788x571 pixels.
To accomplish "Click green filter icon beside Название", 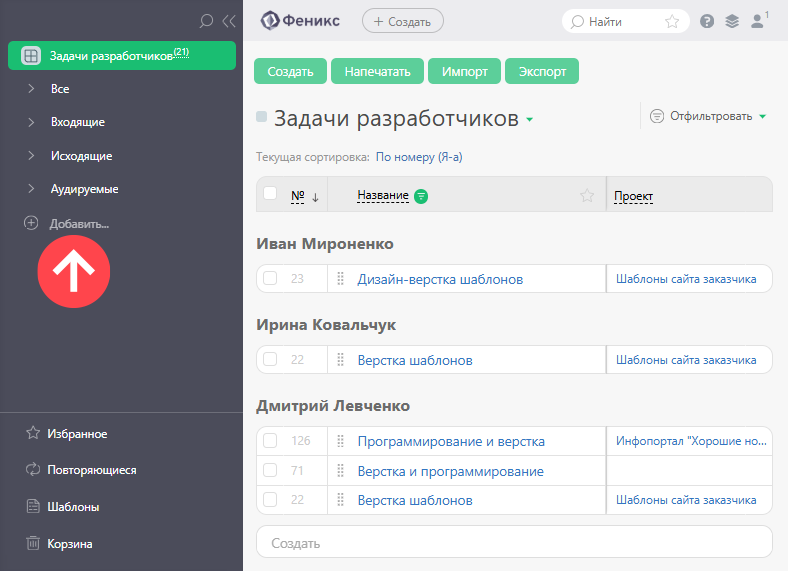I will [421, 196].
